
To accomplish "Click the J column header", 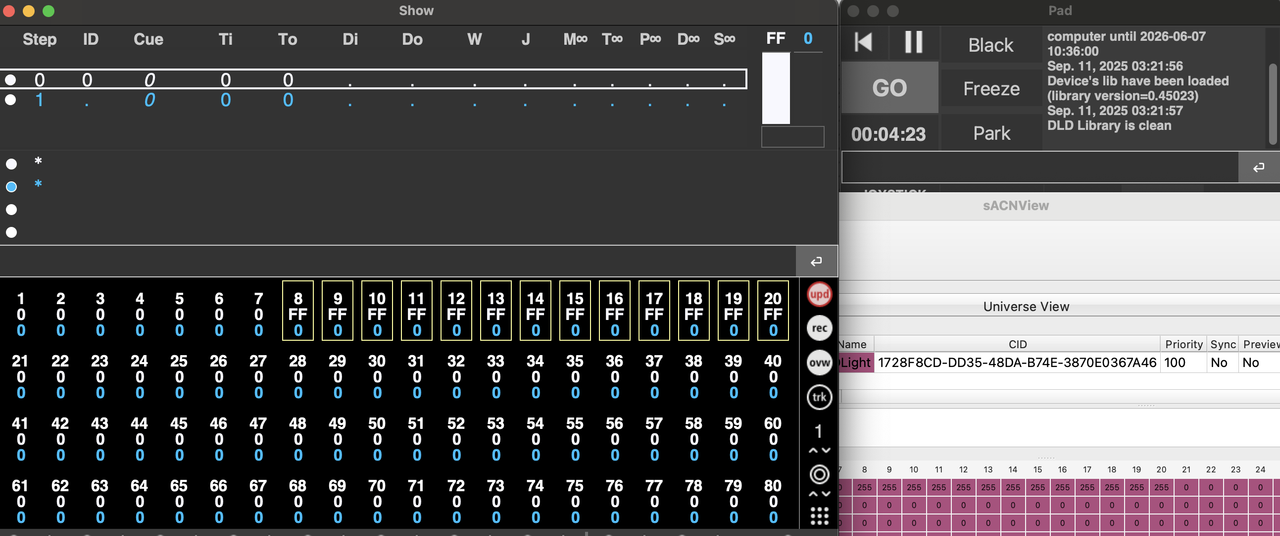I will [x=526, y=39].
